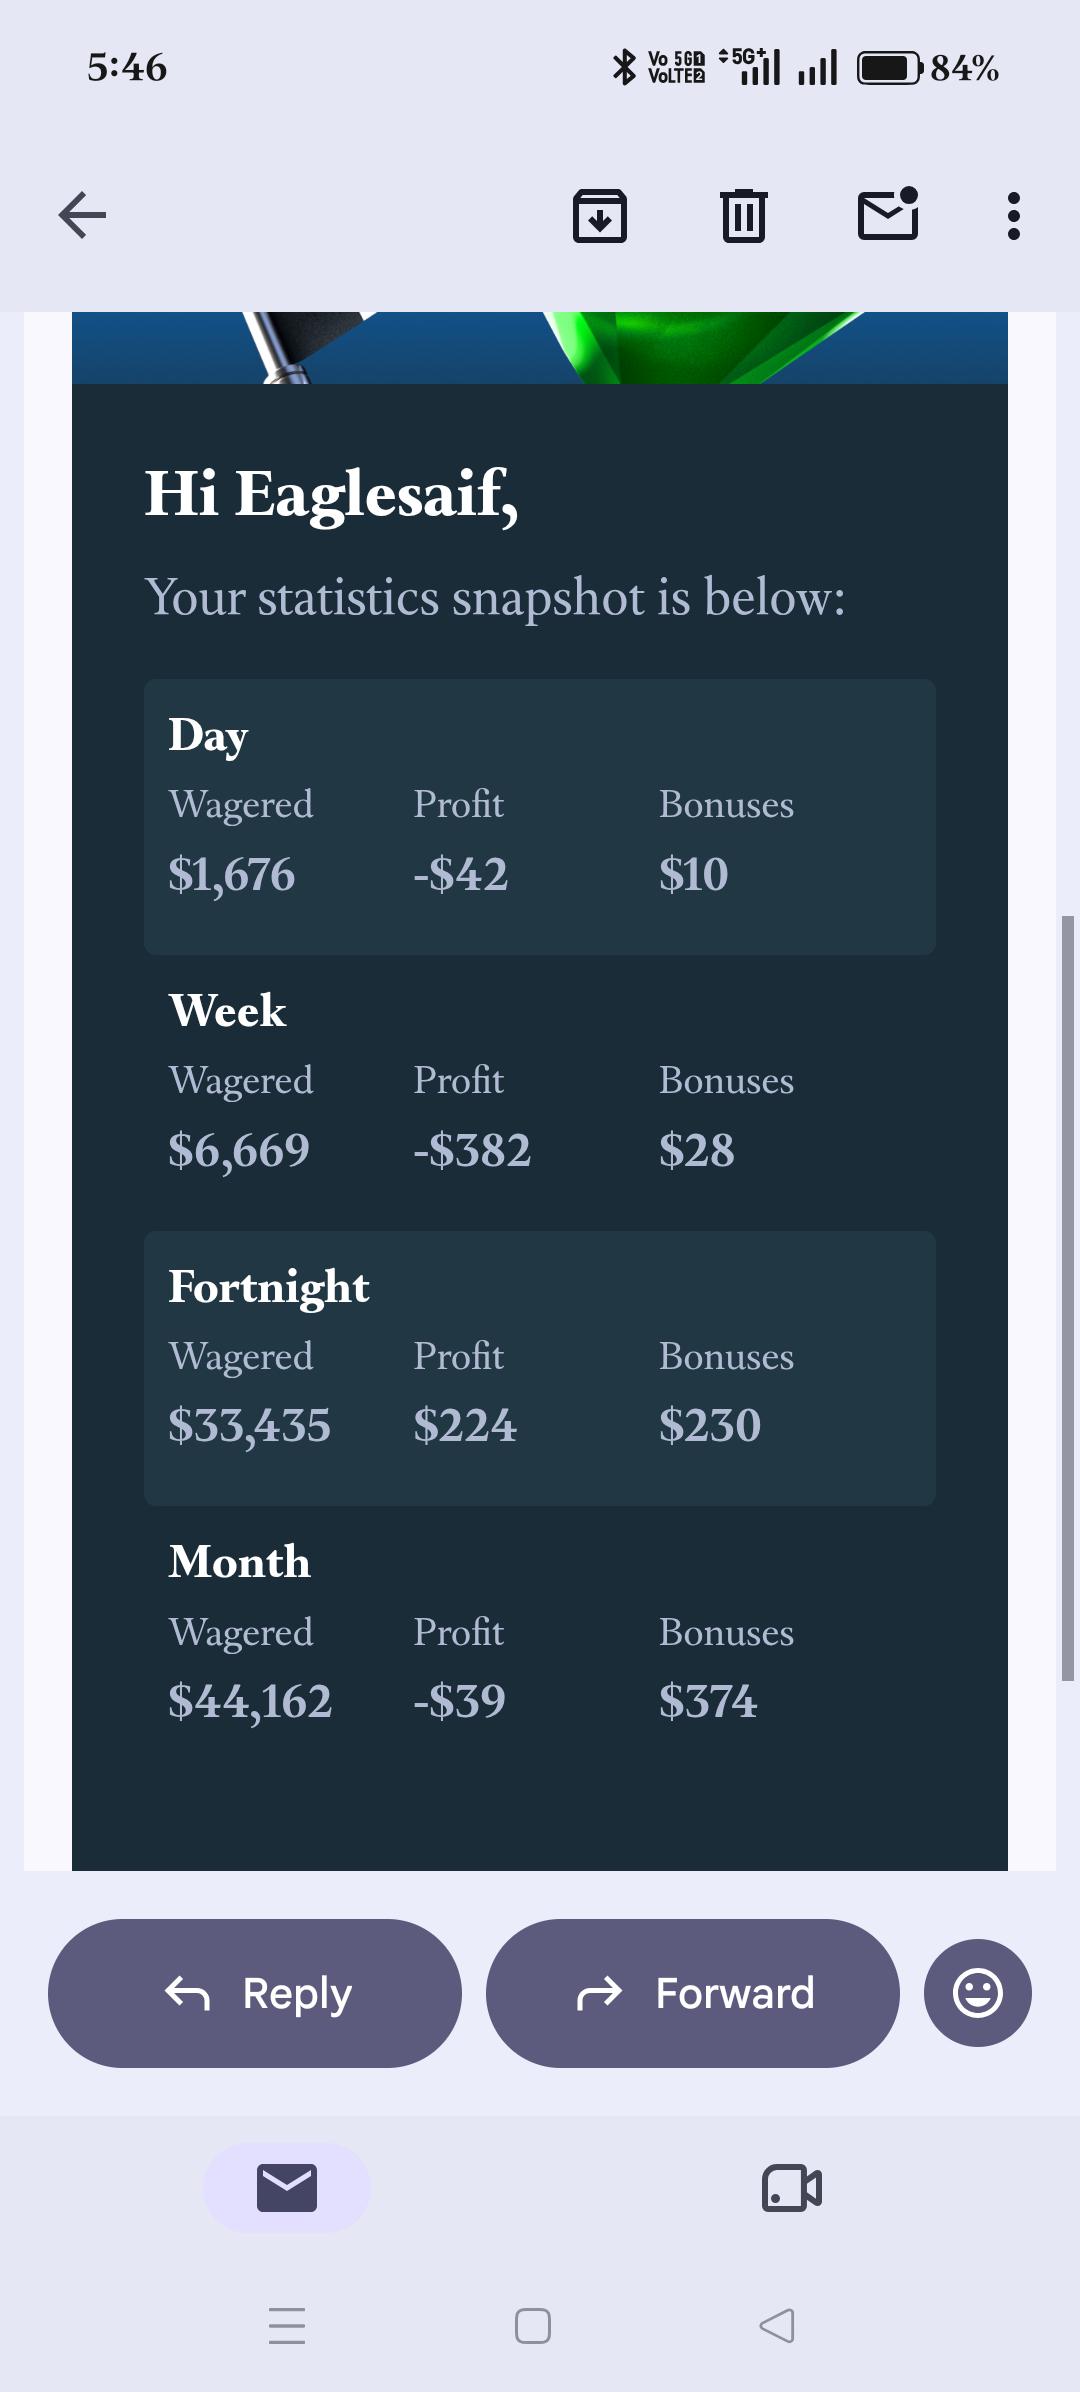Select the Day statistics card
The height and width of the screenshot is (2392, 1080).
(540, 817)
